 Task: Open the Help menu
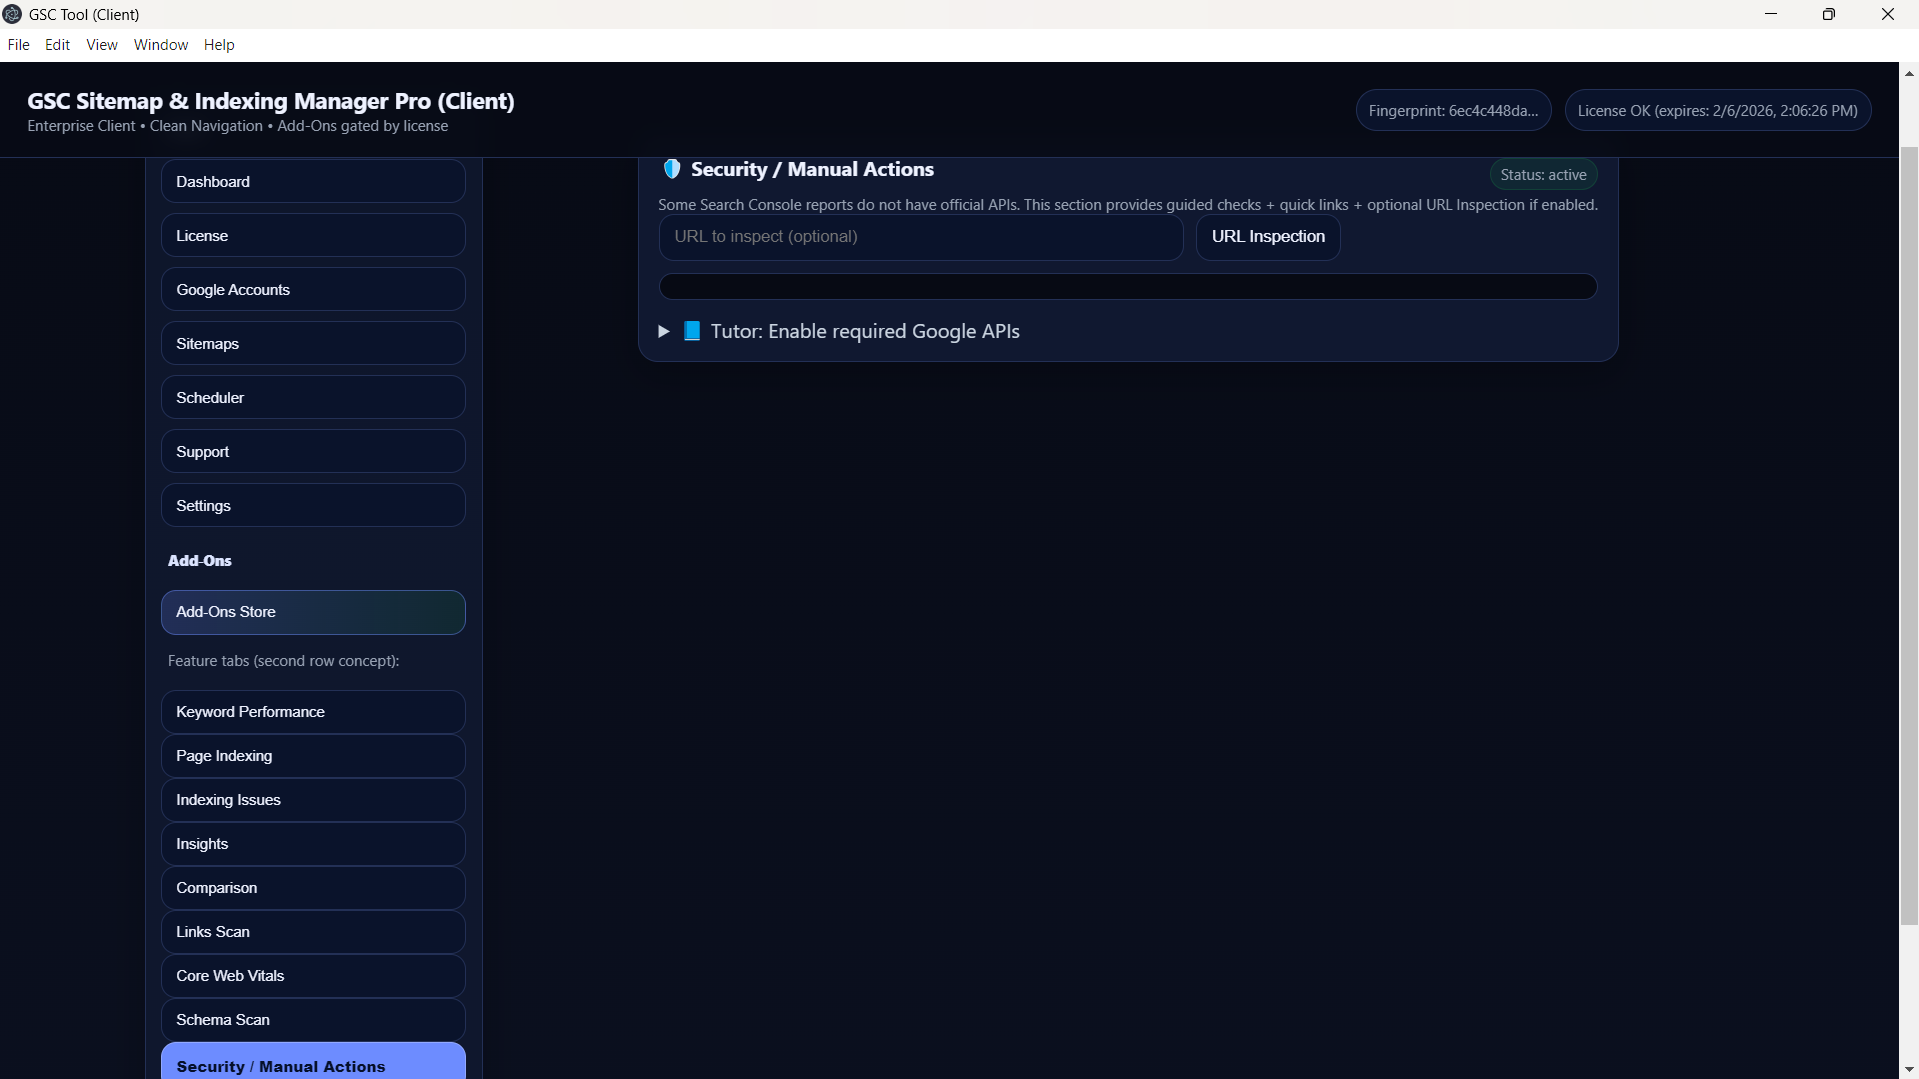(218, 45)
